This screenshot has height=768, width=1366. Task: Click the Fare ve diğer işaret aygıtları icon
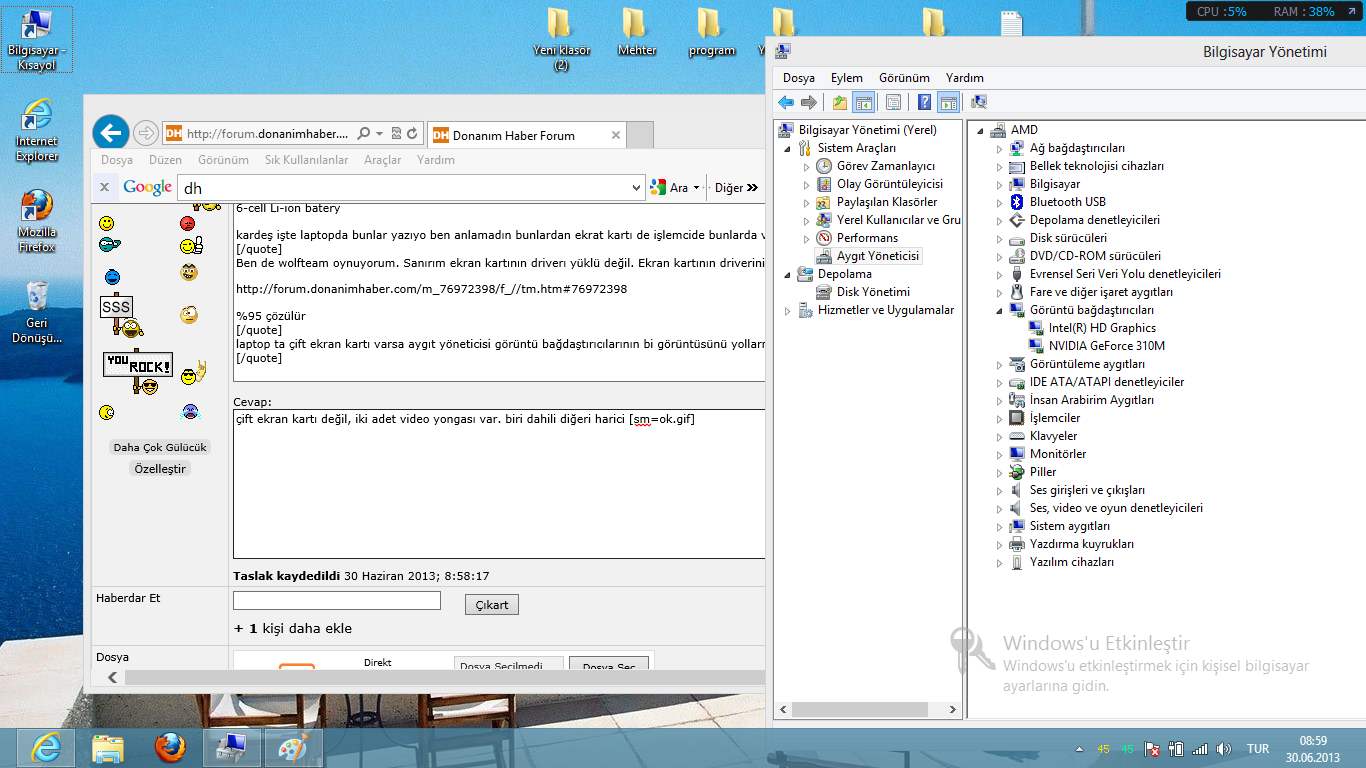point(1017,292)
